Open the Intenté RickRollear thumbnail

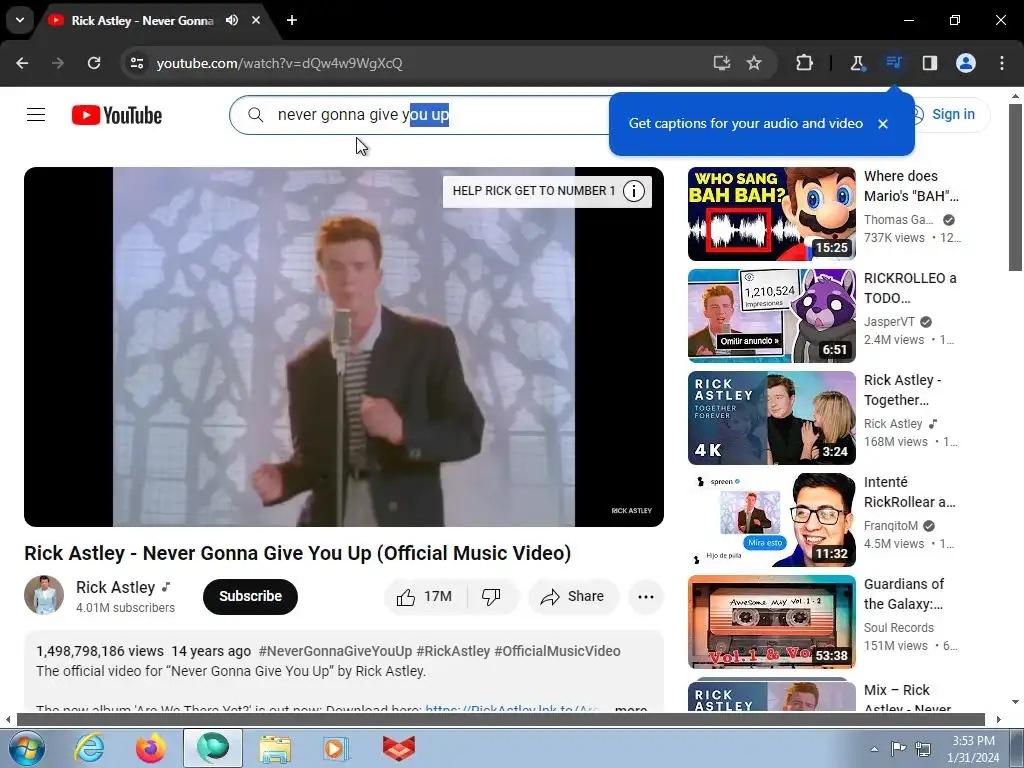click(x=771, y=520)
